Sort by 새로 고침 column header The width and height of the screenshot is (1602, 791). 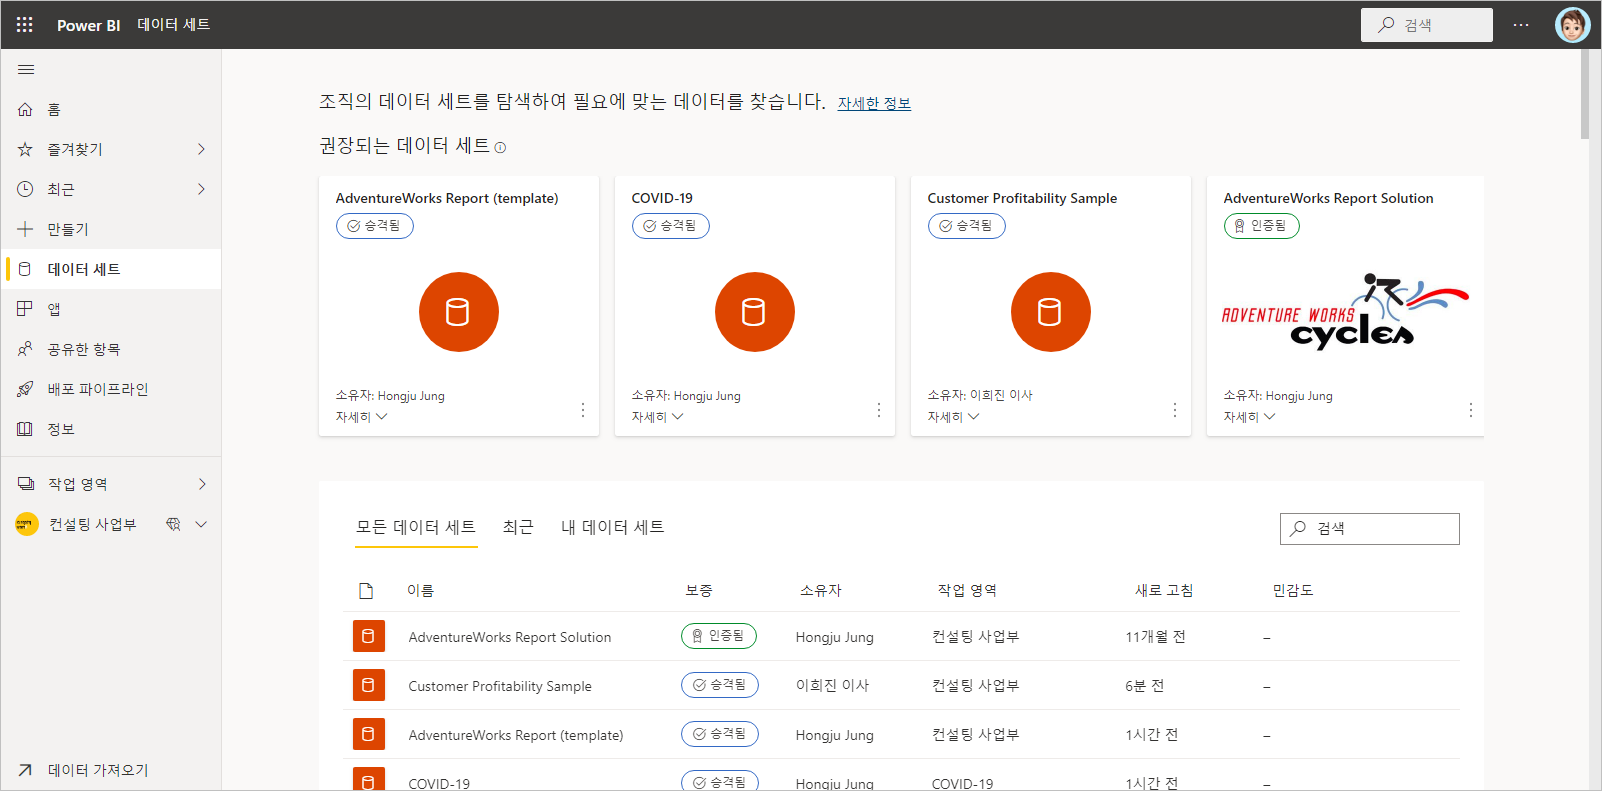[1163, 591]
